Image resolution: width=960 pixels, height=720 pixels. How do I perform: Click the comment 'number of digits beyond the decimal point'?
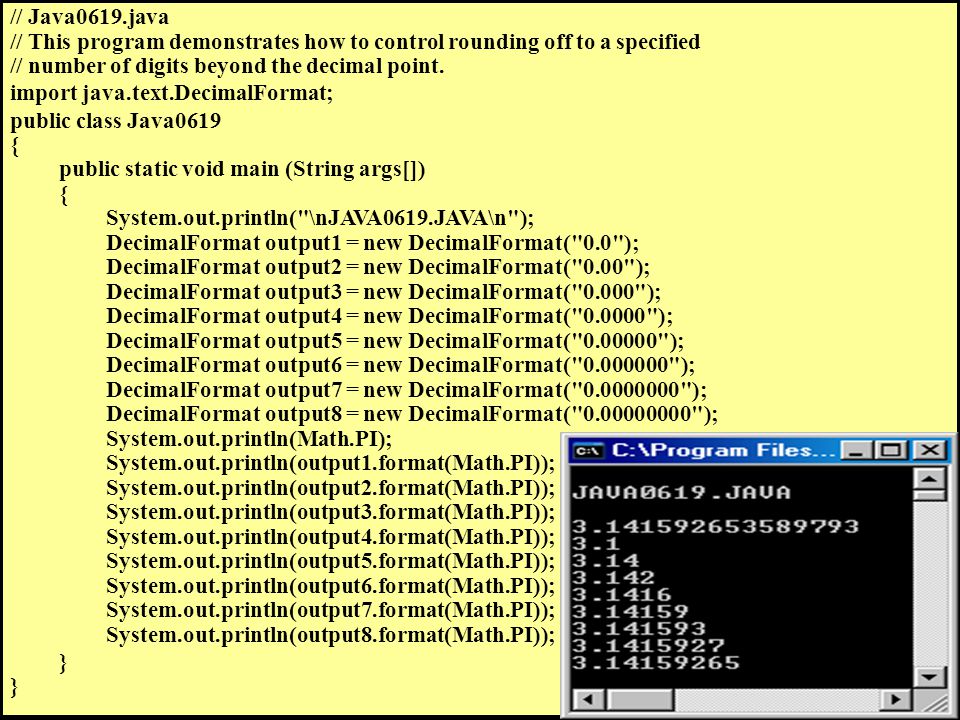227,66
